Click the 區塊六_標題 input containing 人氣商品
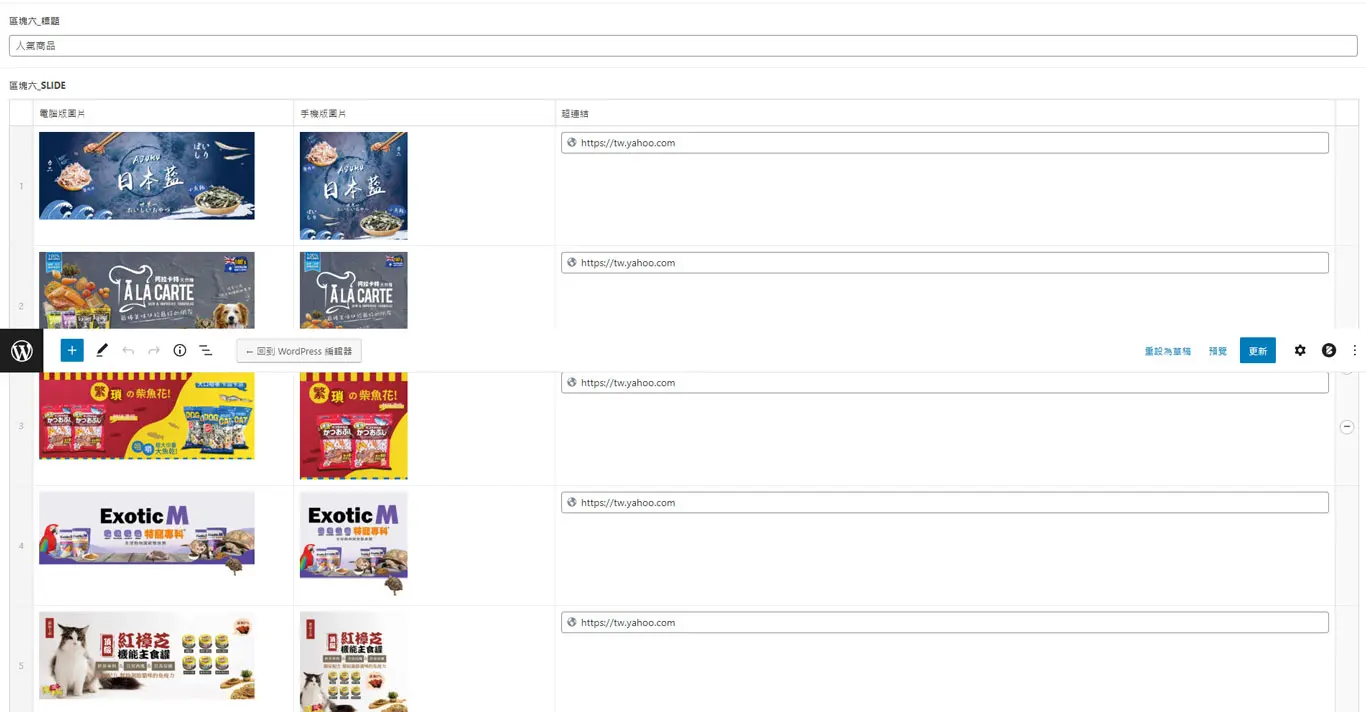1366x712 pixels. tap(683, 46)
